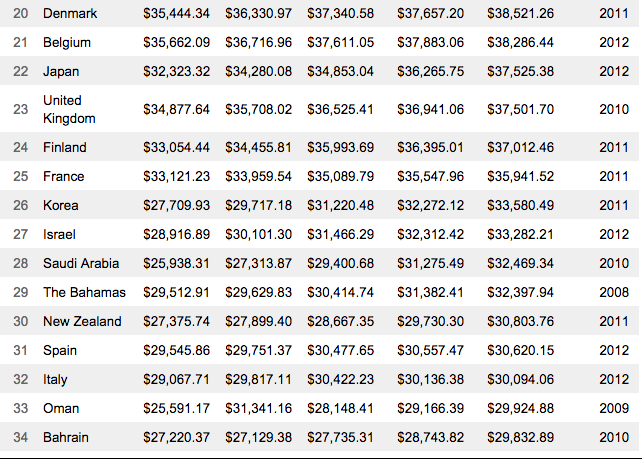
Task: Select the Spain row label
Action: 61,351
